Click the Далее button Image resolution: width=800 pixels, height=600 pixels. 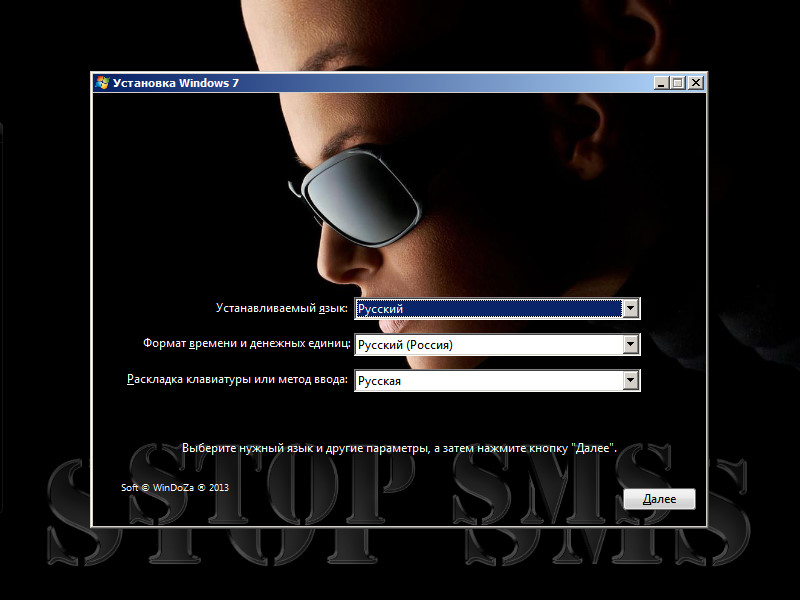(659, 499)
